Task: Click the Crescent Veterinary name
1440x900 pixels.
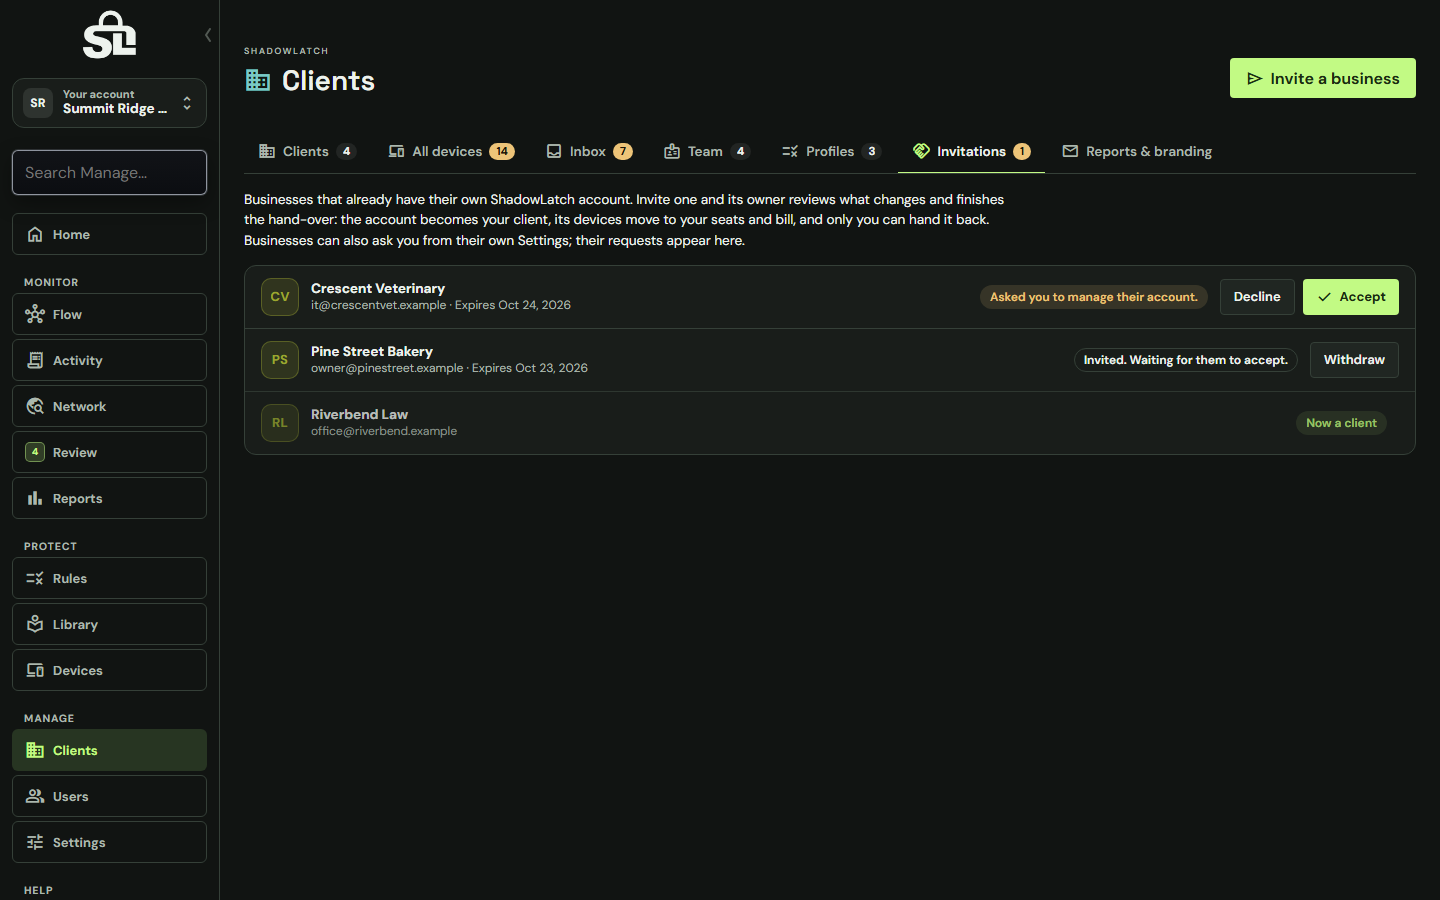Action: click(378, 288)
